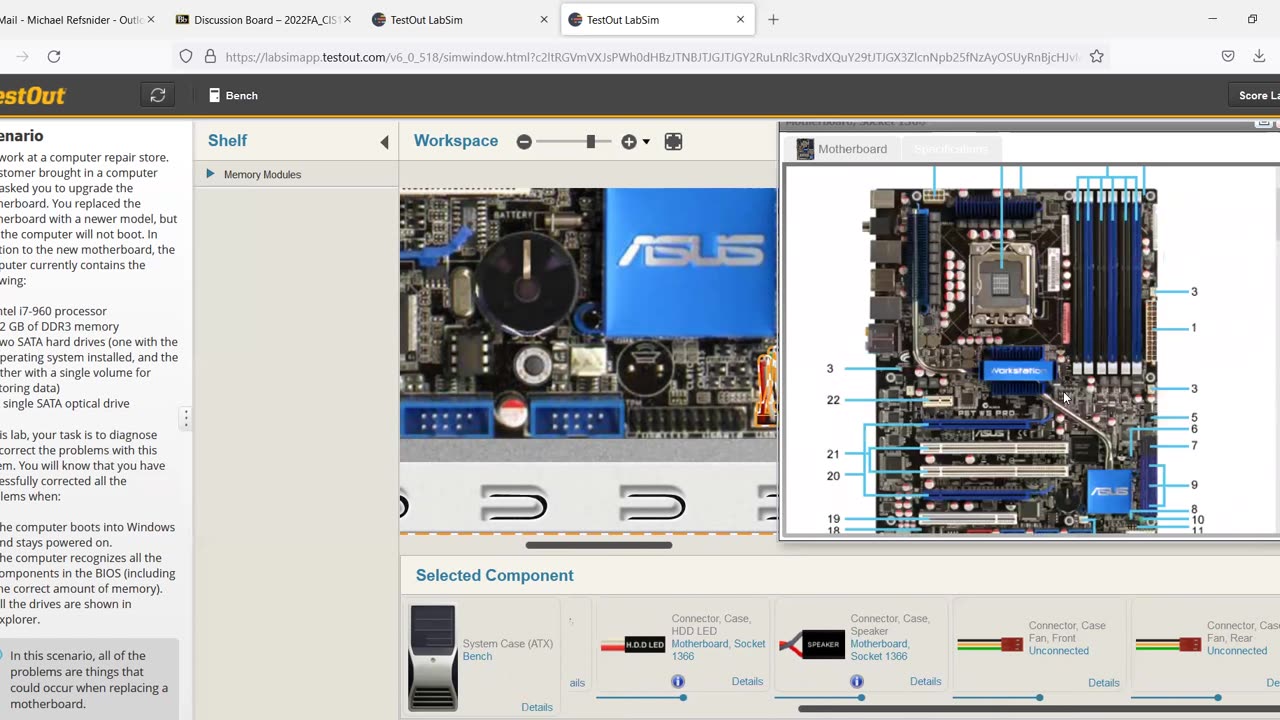
Task: Switch to the Motherboard tab
Action: [842, 149]
